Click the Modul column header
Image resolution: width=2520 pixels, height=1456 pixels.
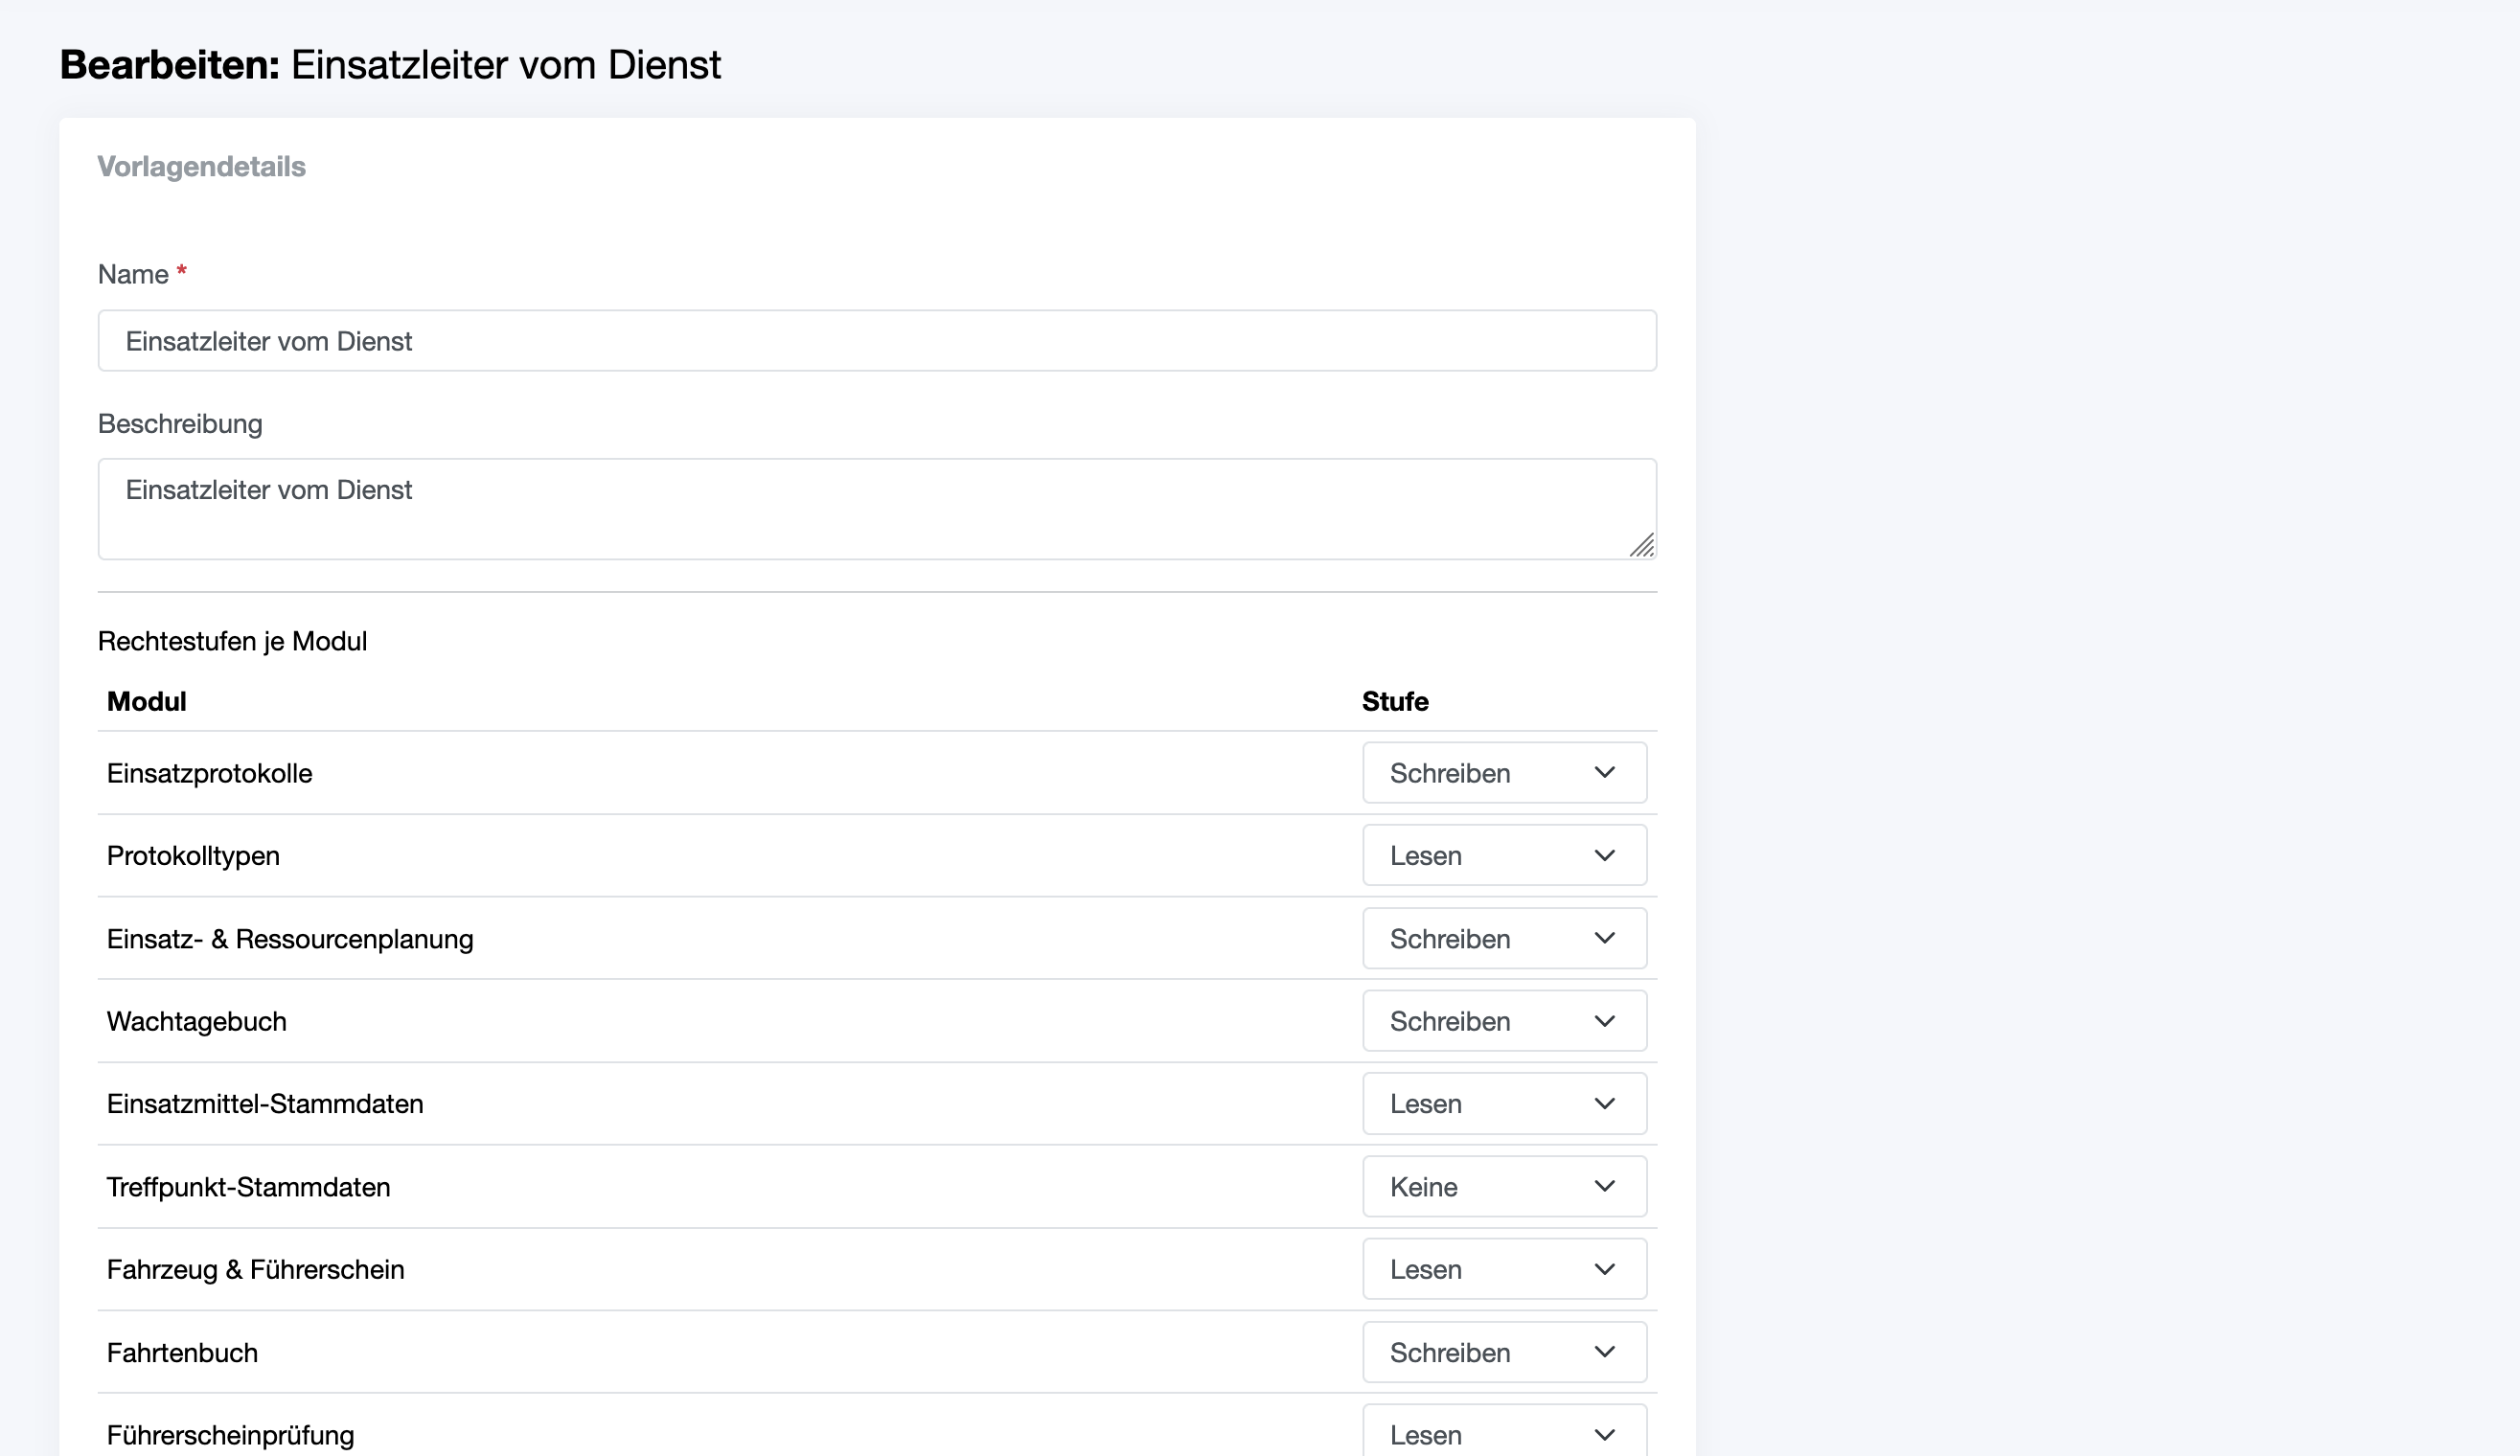(x=146, y=701)
